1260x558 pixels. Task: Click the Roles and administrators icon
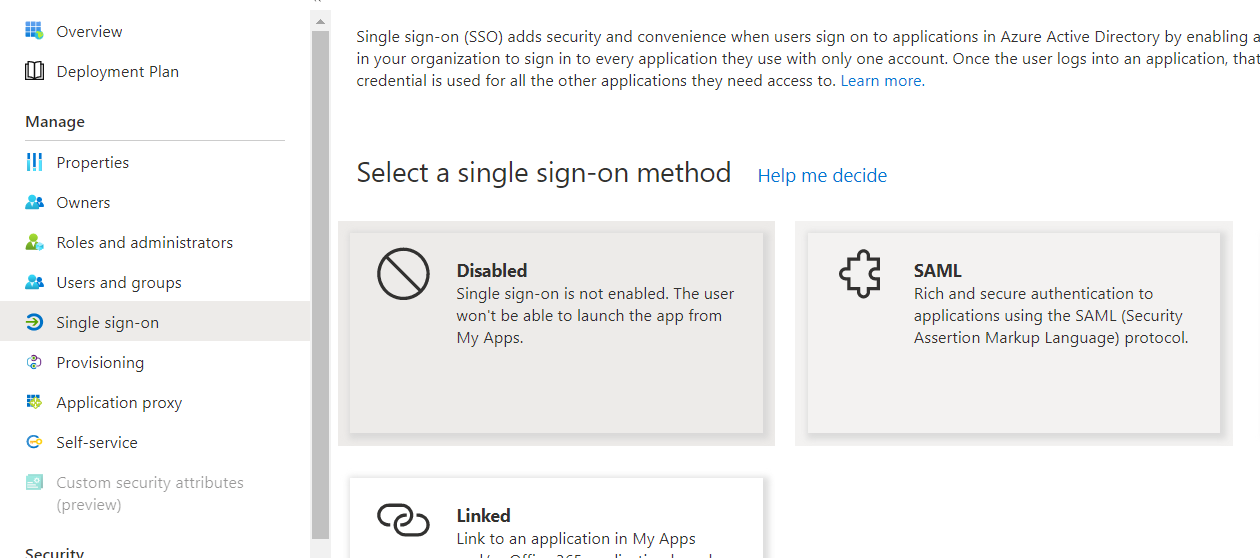34,242
